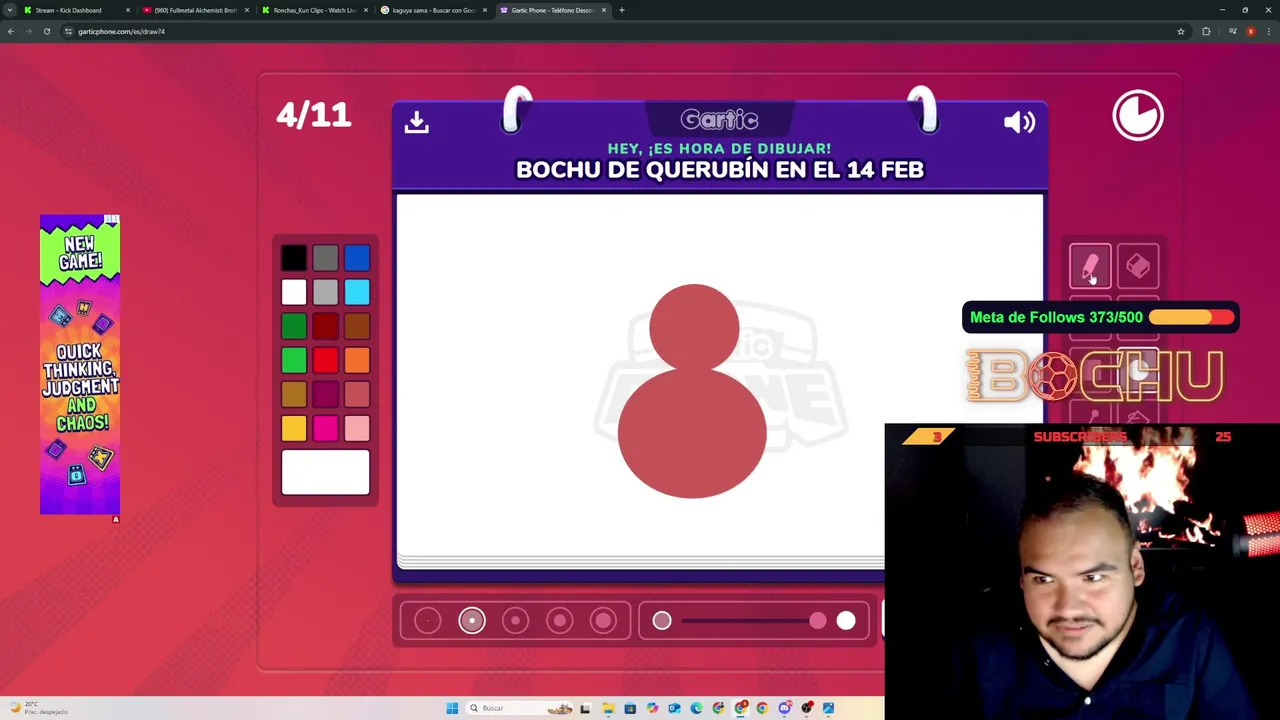The height and width of the screenshot is (720, 1280).
Task: Open the Chrome profile avatar
Action: coord(1251,31)
